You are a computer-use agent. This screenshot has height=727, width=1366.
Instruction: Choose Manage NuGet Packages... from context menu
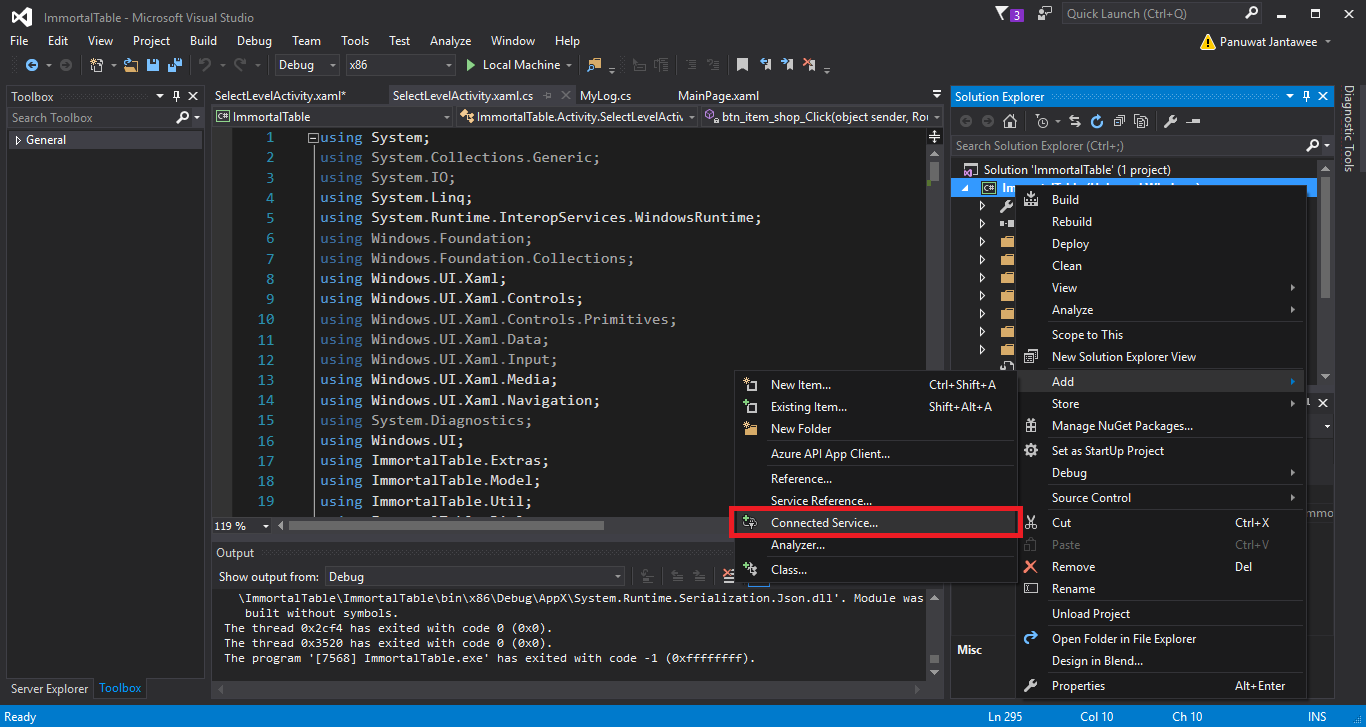coord(1162,426)
